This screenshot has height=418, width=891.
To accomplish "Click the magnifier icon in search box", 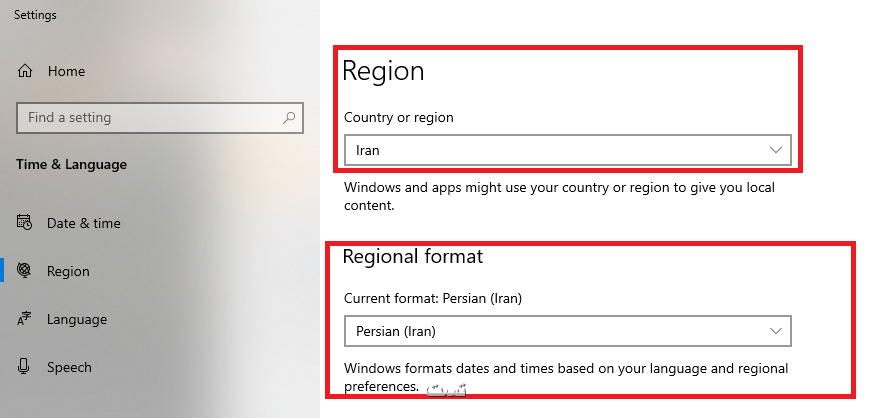I will click(x=289, y=118).
